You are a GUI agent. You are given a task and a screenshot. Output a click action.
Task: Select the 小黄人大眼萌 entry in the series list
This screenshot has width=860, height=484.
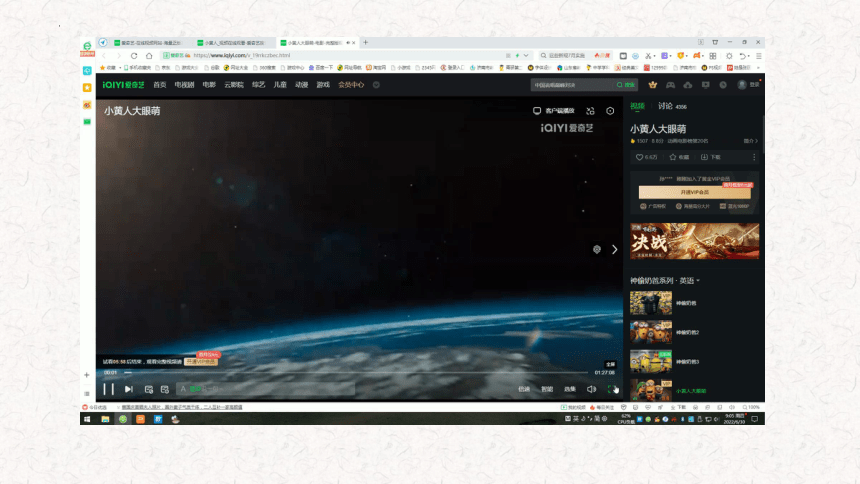click(x=691, y=391)
